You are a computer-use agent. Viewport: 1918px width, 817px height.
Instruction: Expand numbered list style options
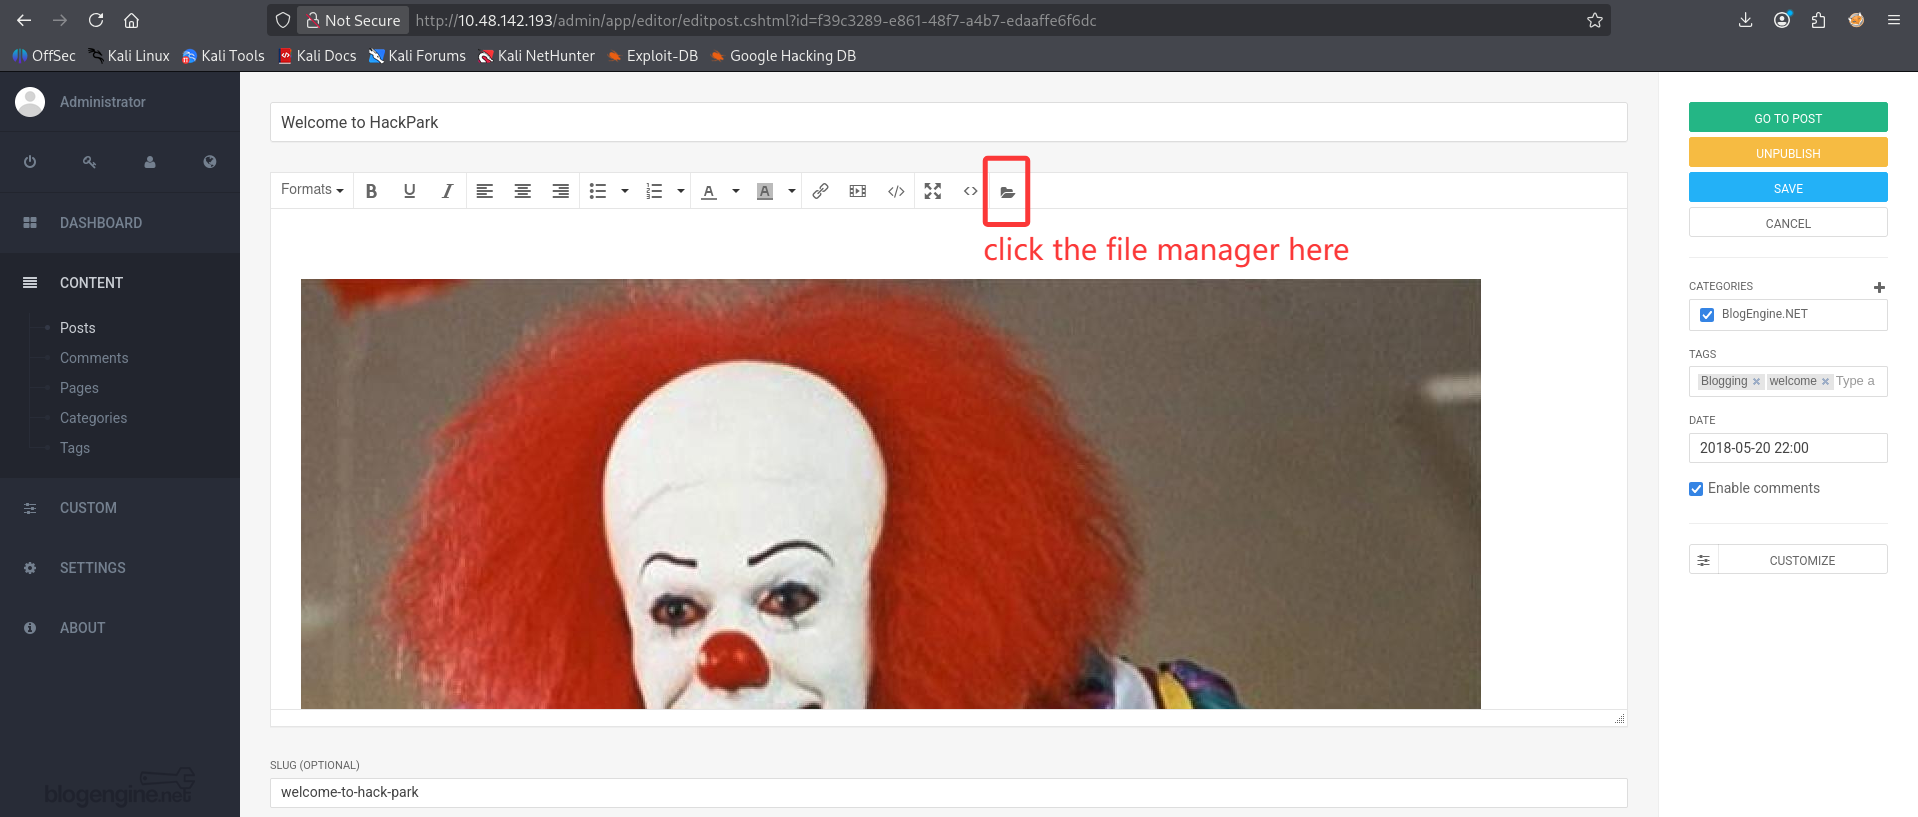[x=681, y=191]
